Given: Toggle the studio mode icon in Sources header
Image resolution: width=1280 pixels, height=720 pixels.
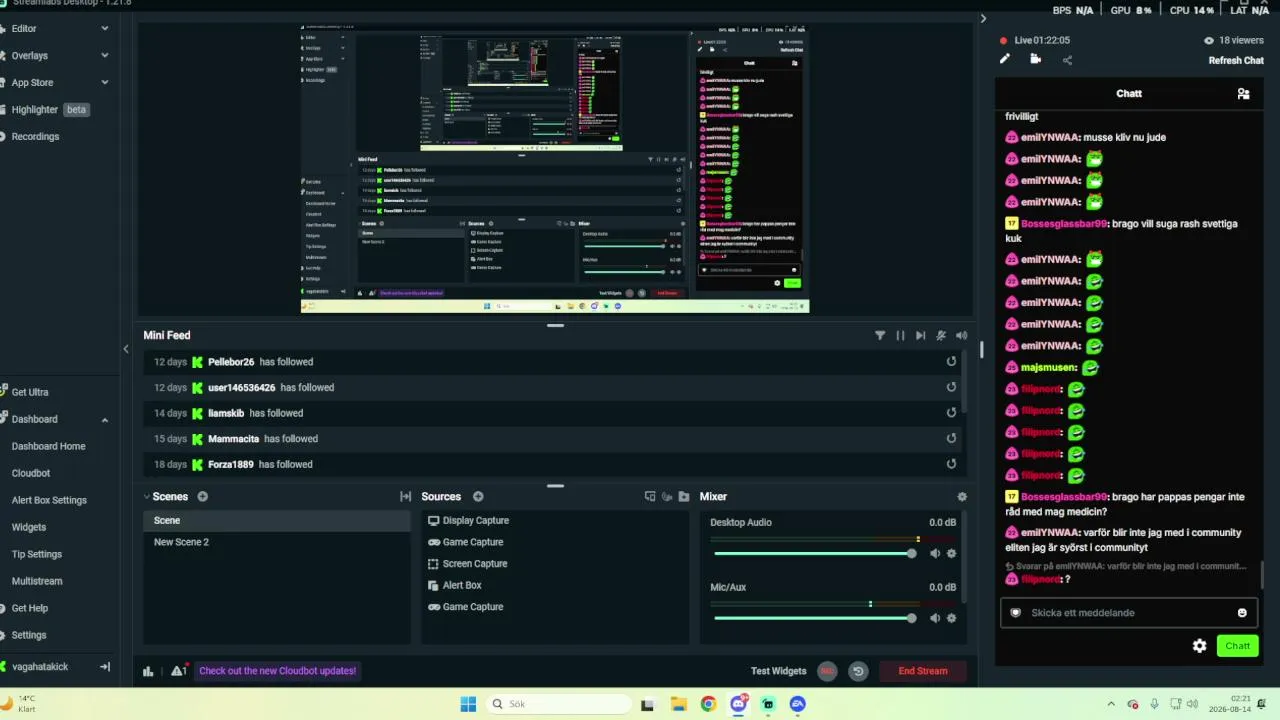Looking at the screenshot, I should (650, 496).
